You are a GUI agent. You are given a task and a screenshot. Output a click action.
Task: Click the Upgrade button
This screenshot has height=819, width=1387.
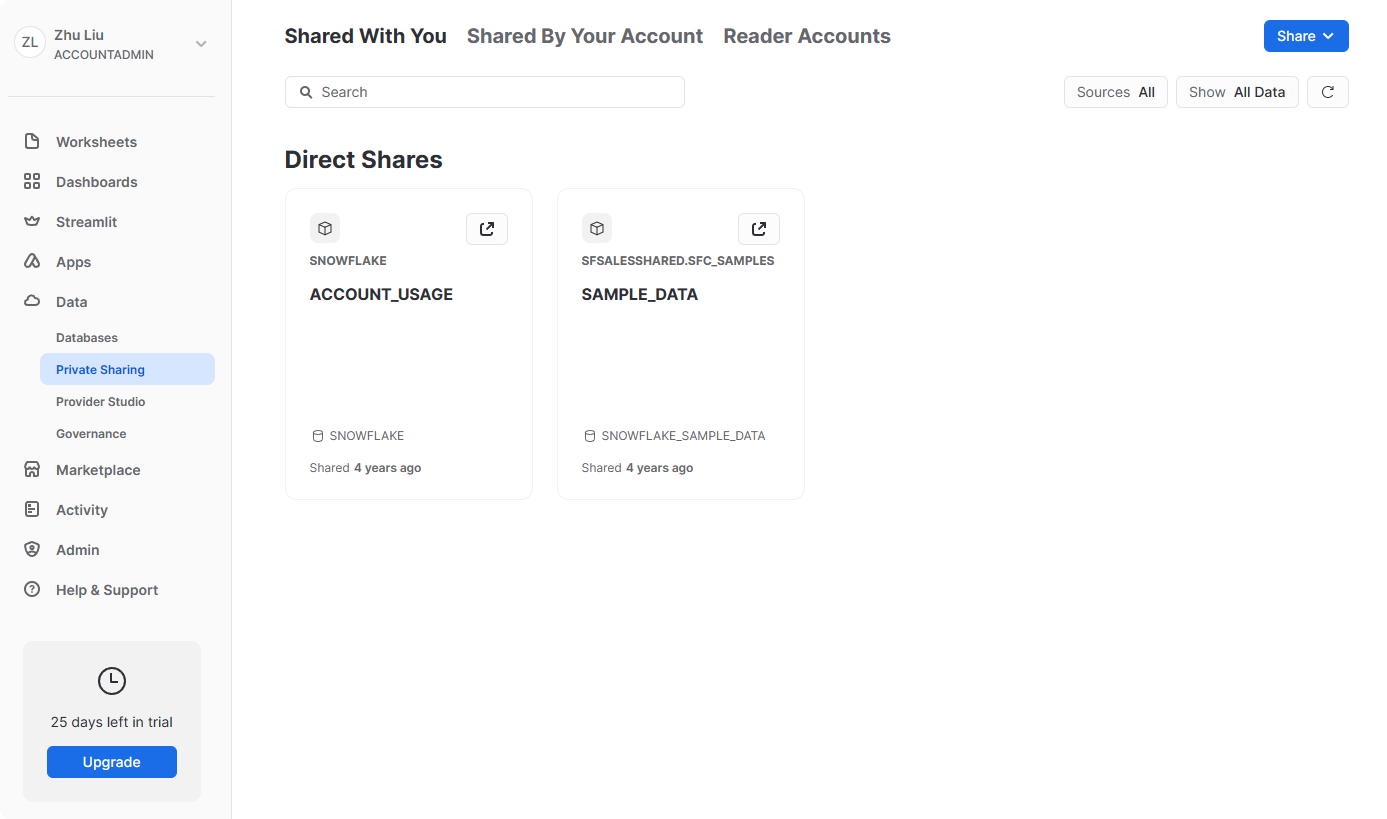pyautogui.click(x=112, y=762)
